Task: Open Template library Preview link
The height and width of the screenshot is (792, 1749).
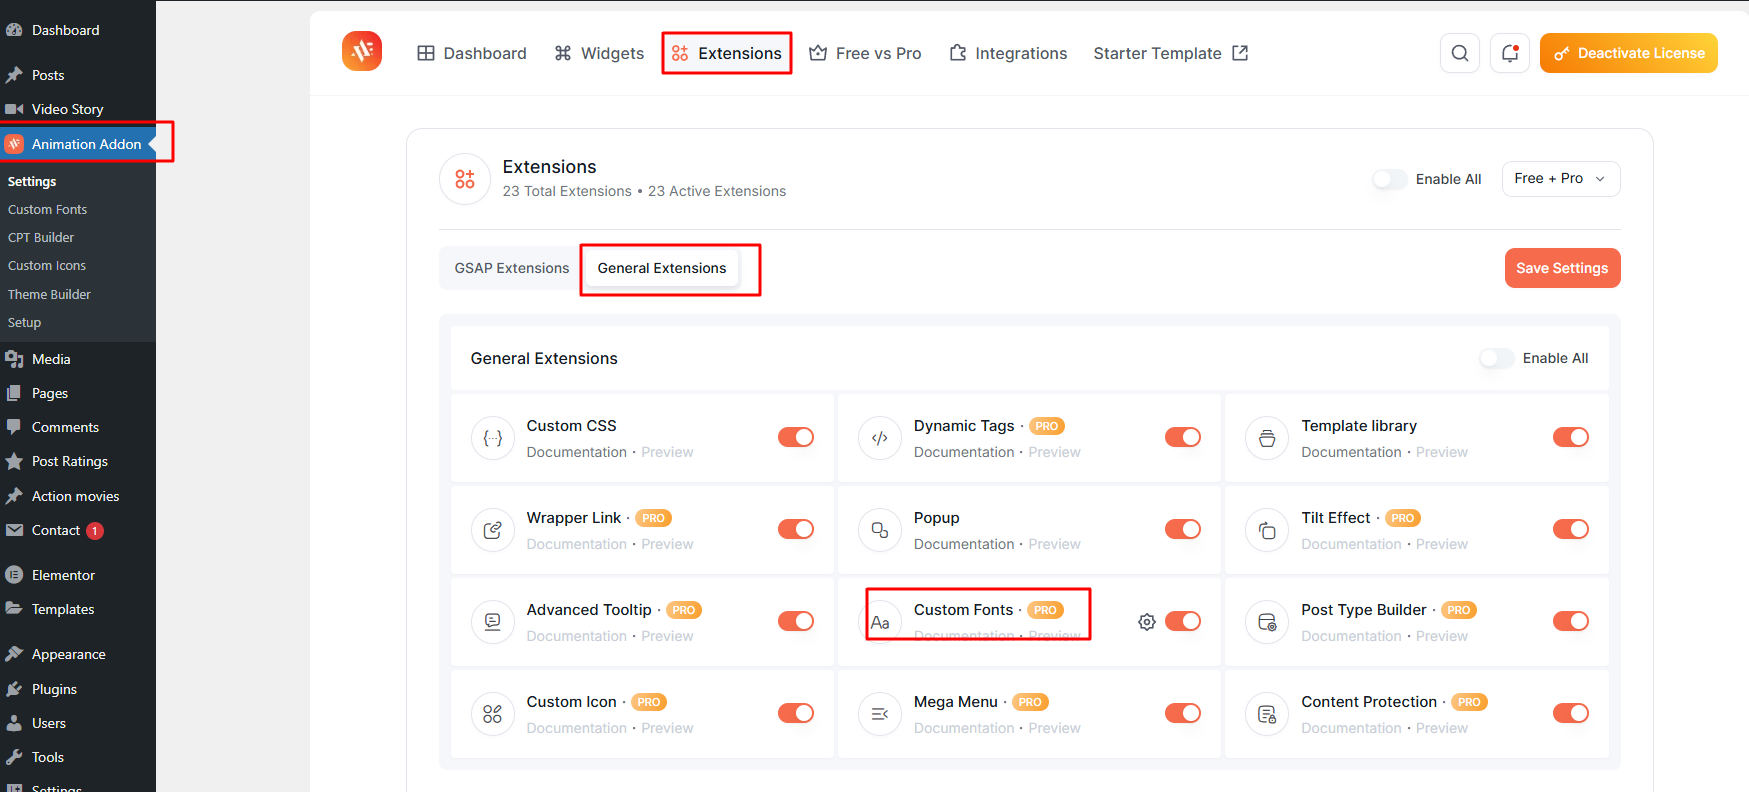Action: pos(1442,452)
